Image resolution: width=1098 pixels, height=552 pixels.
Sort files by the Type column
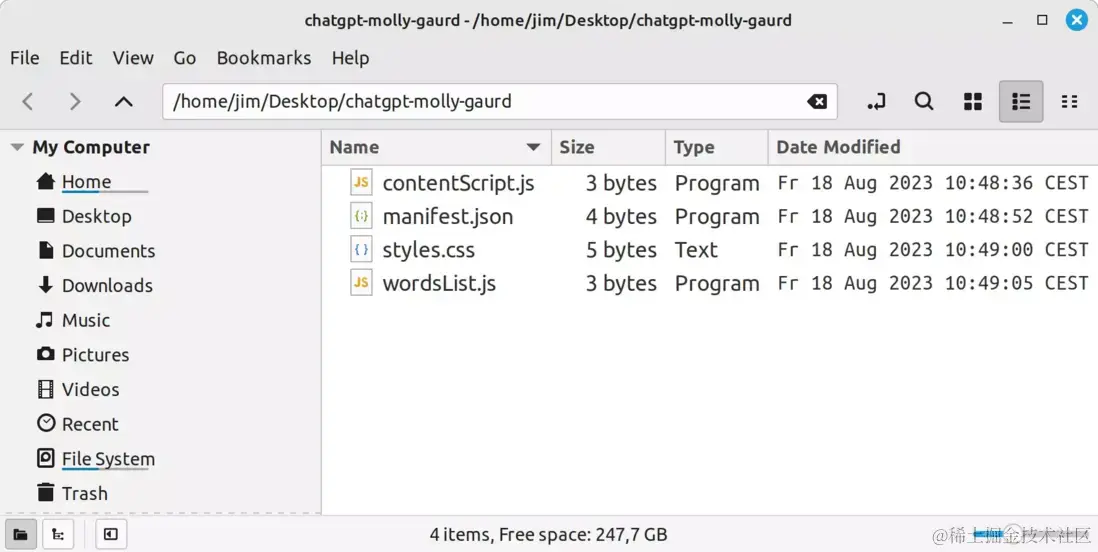(x=716, y=147)
